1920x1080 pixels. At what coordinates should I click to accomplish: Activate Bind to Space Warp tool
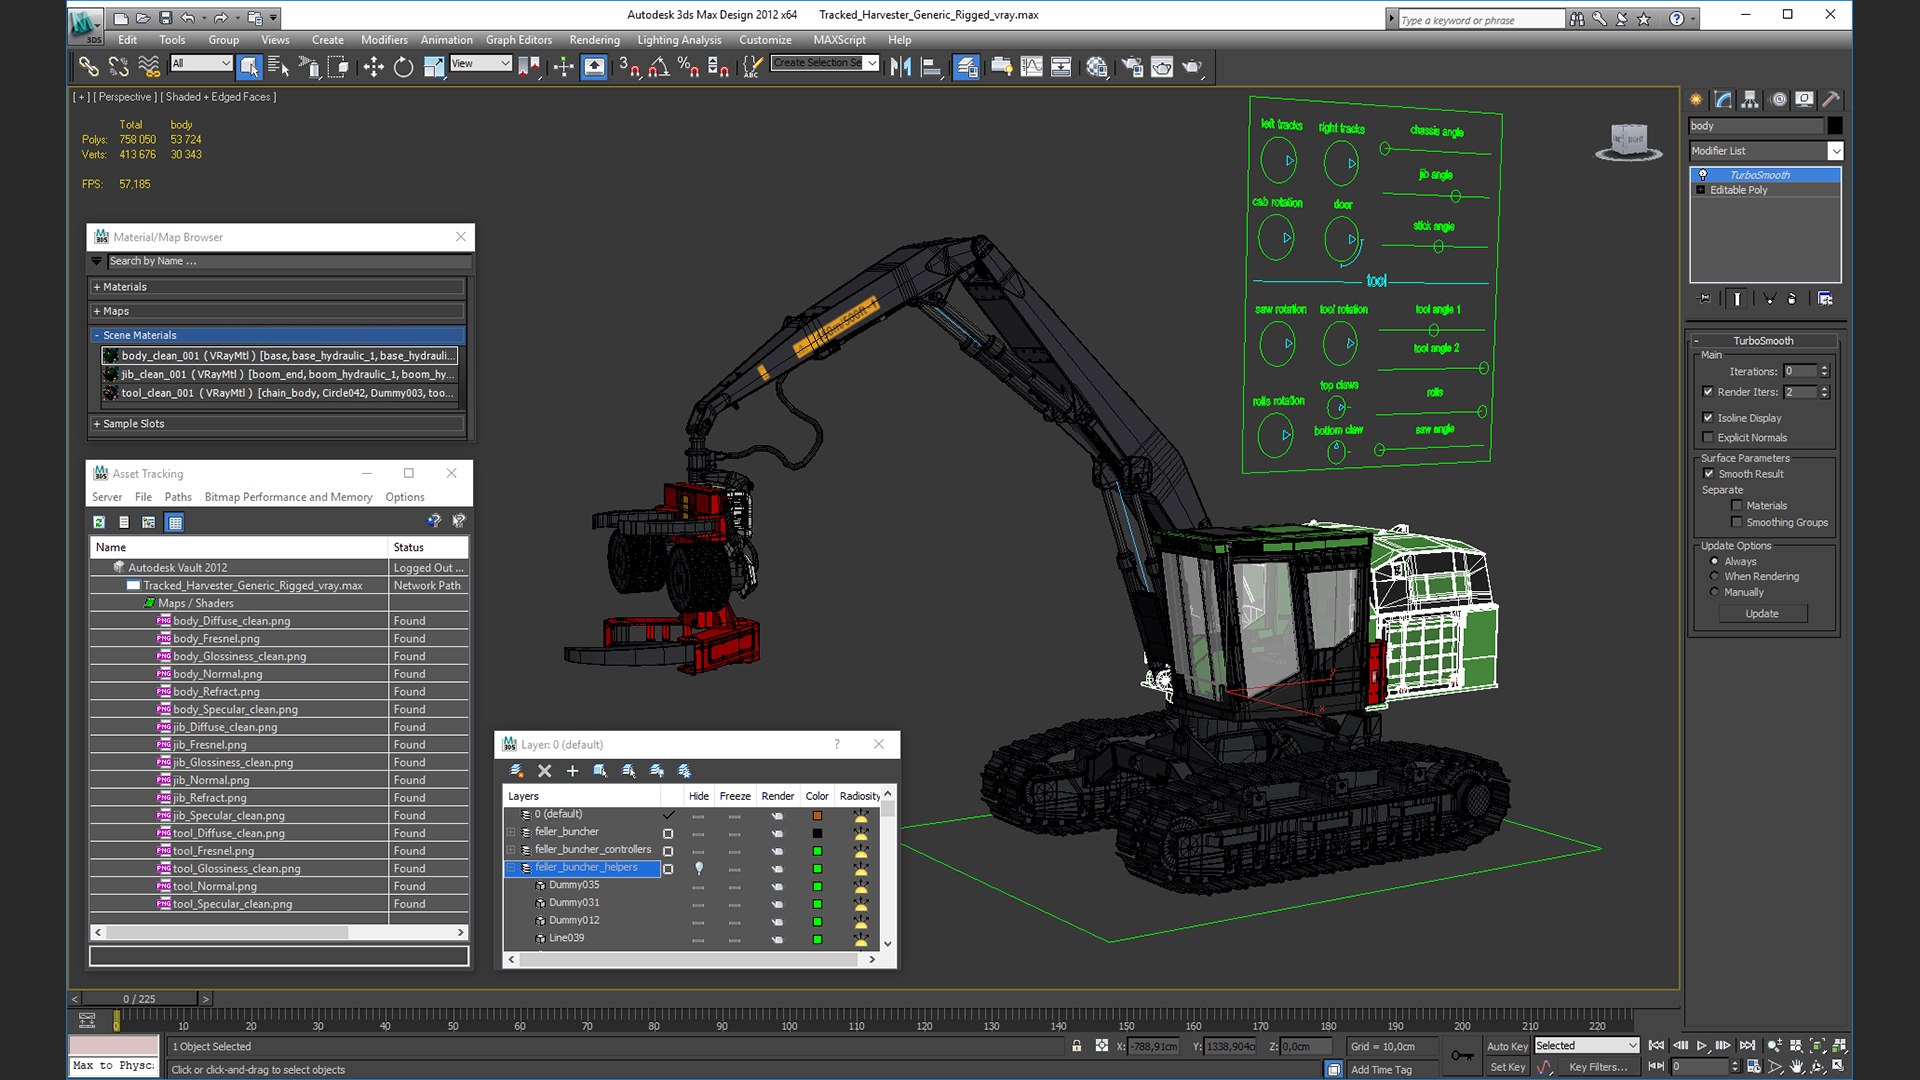pyautogui.click(x=149, y=67)
